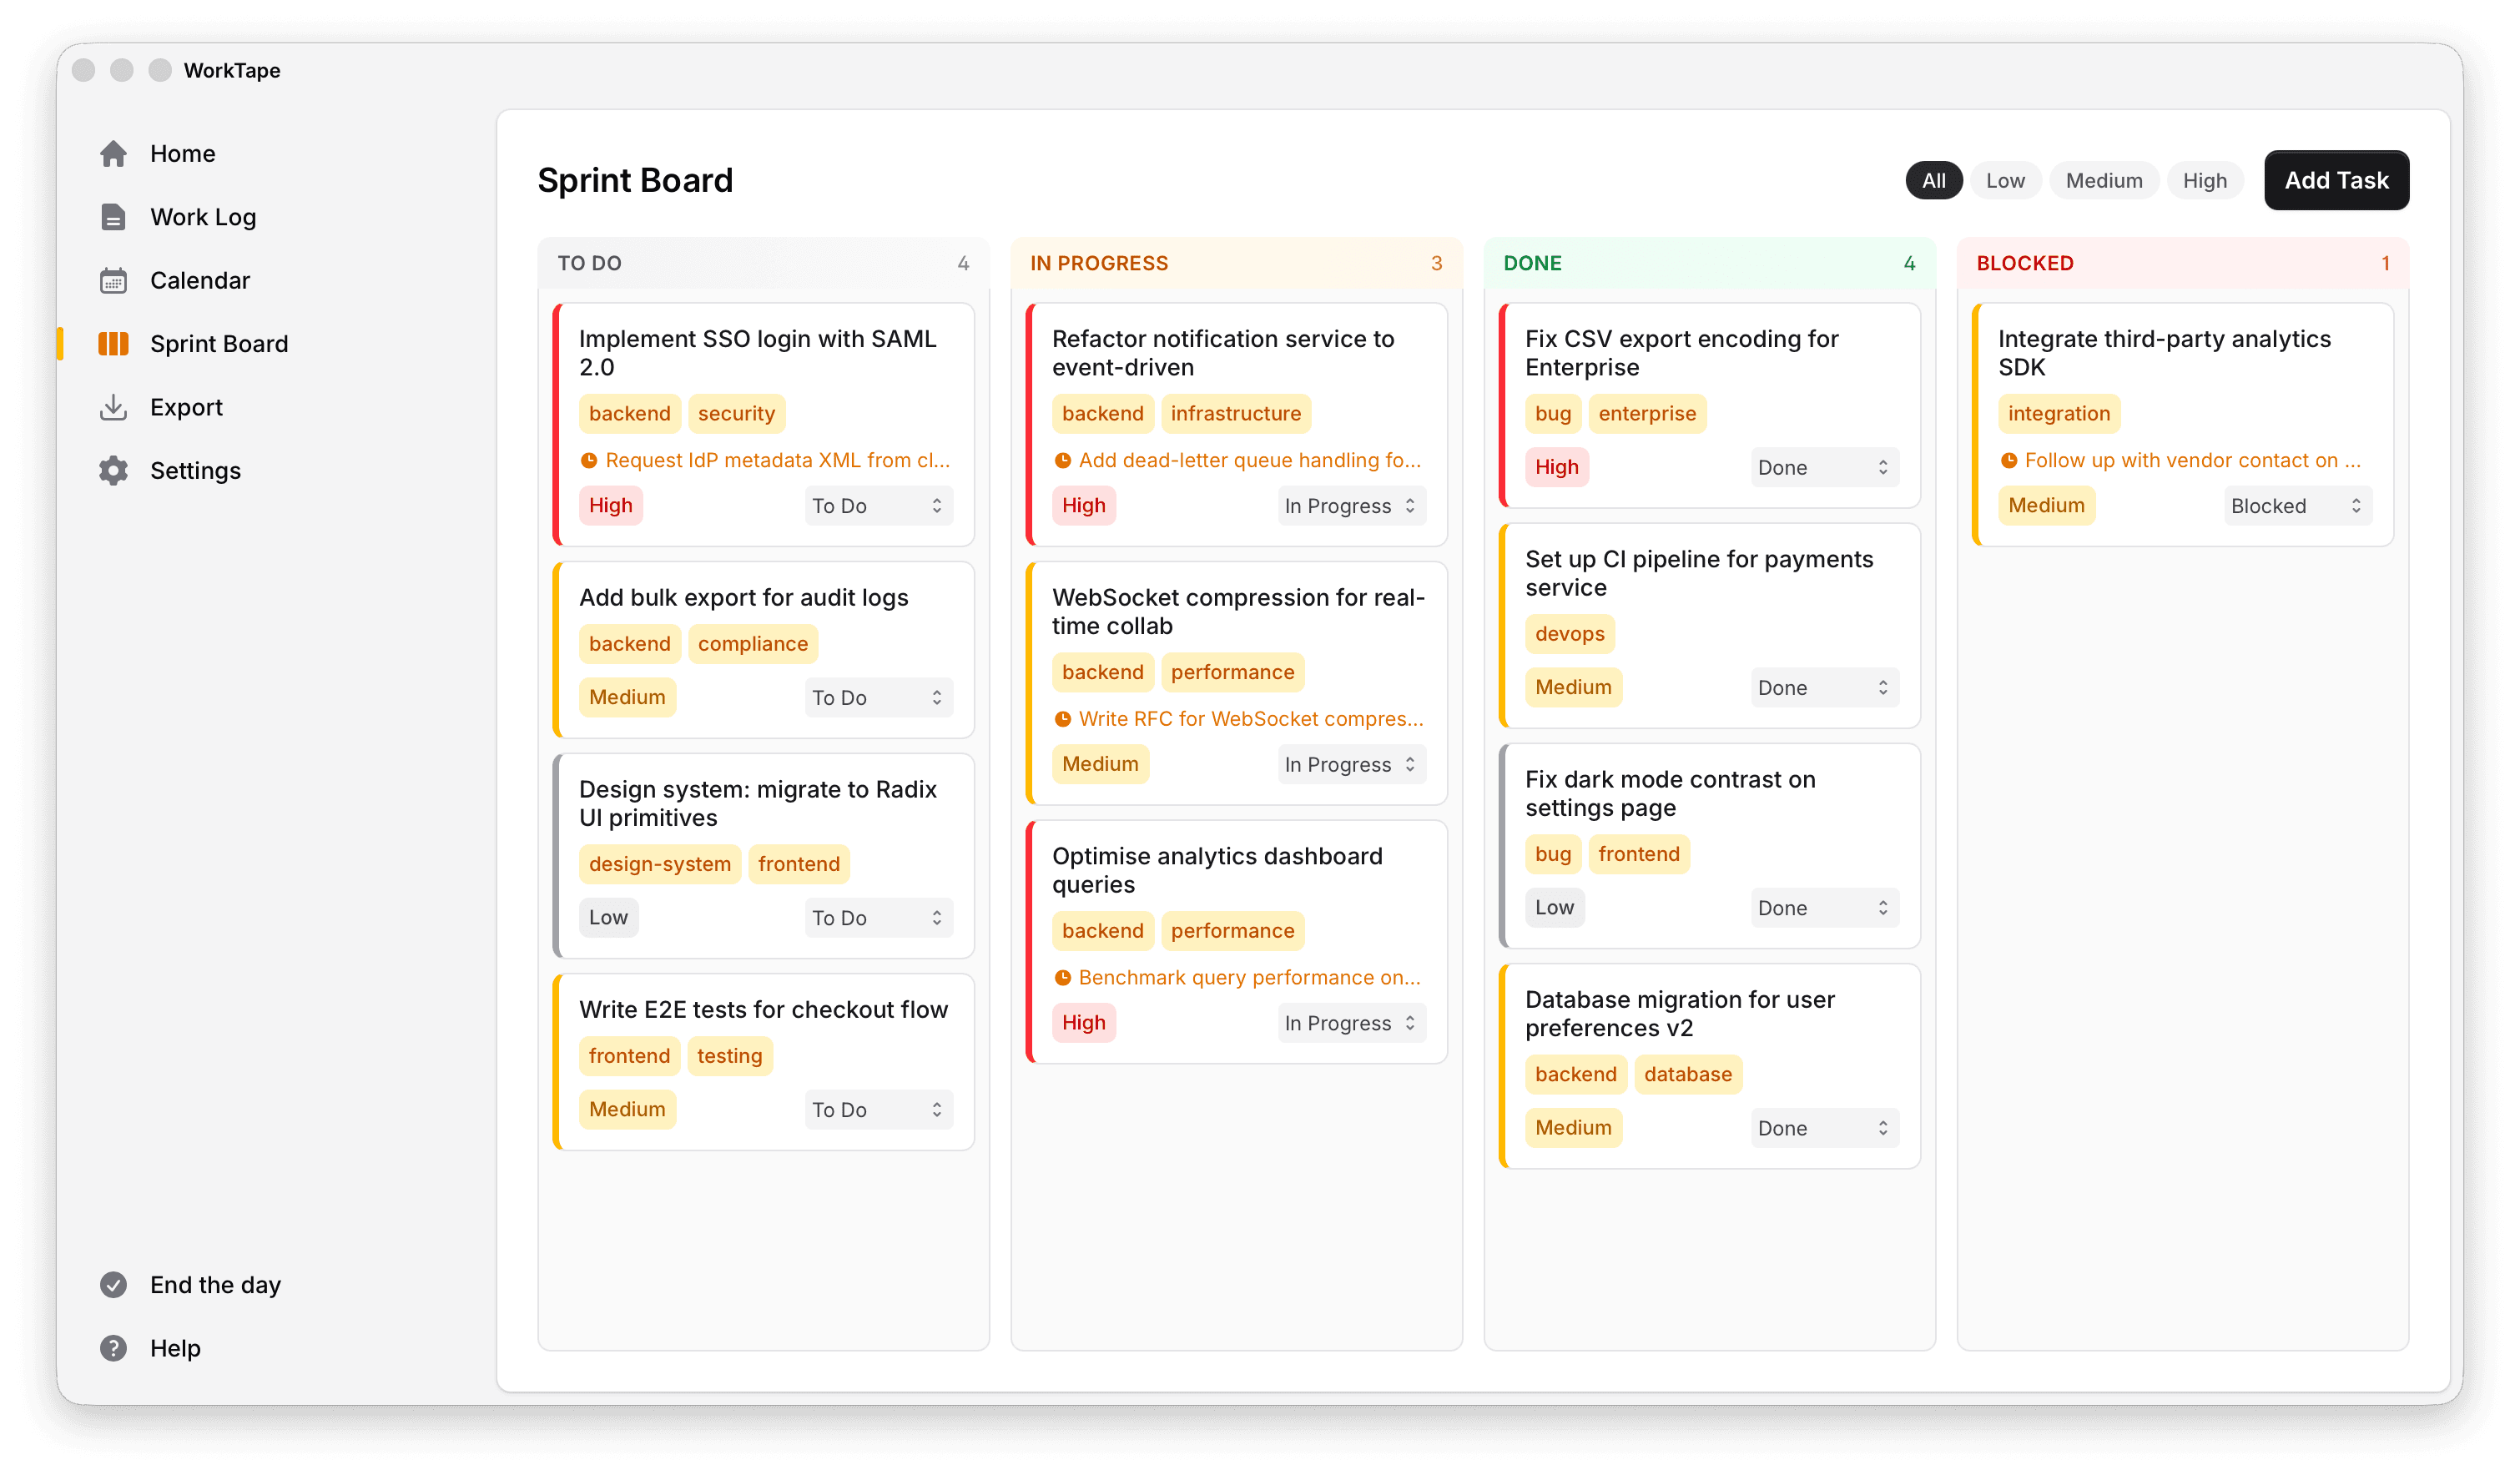This screenshot has height=1475, width=2520.
Task: Open Settings via the gear icon
Action: tap(113, 470)
